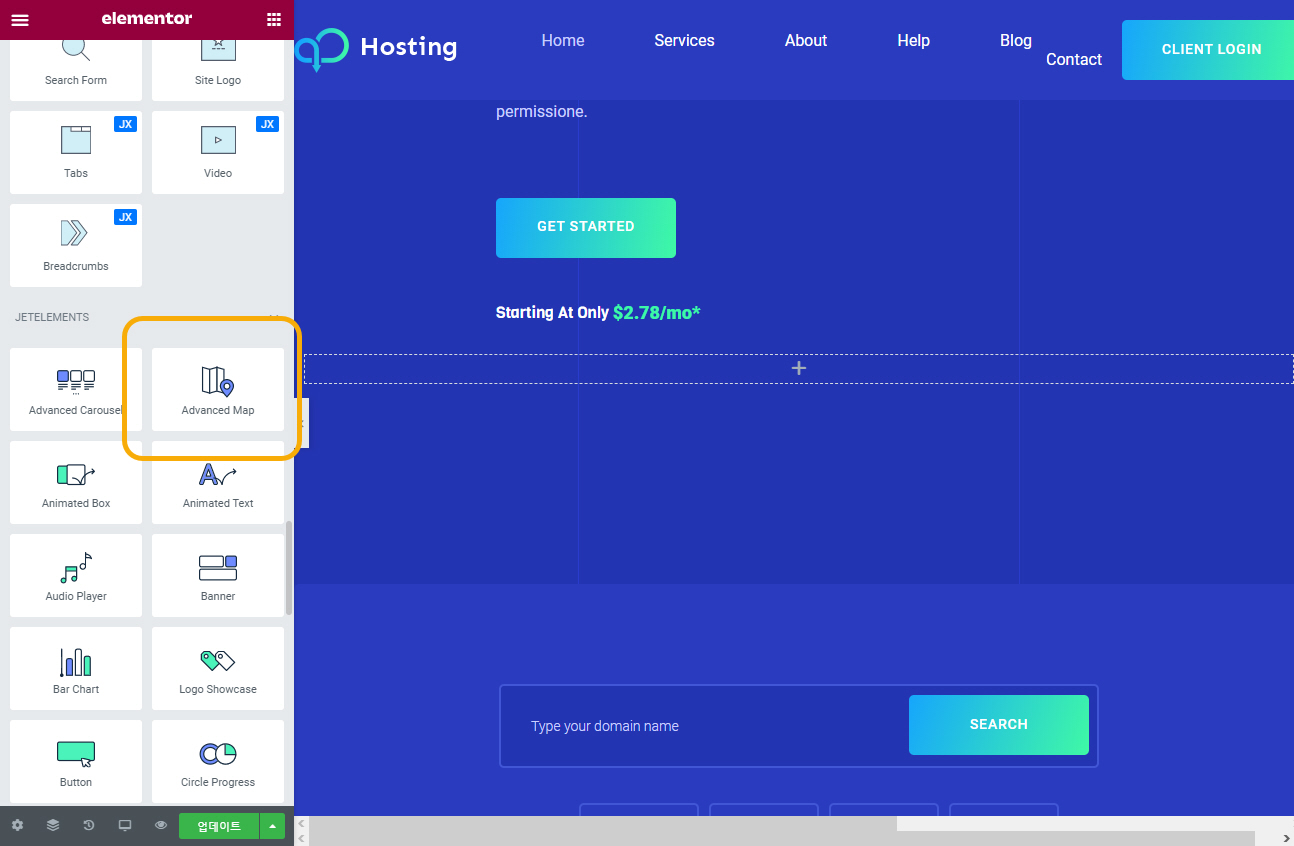This screenshot has height=846, width=1294.
Task: Open the Logo Showcase widget
Action: (x=217, y=668)
